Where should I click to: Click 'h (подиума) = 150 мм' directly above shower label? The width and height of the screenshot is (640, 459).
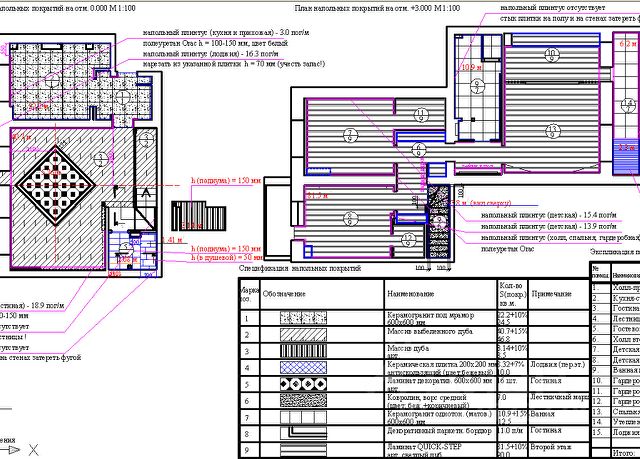tap(227, 248)
